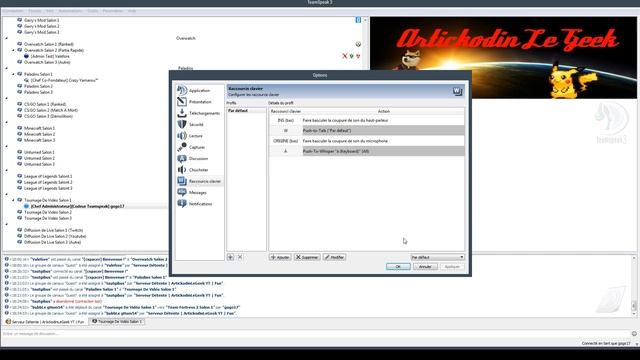The image size is (640, 360).
Task: Open the Discussion options category
Action: [199, 158]
